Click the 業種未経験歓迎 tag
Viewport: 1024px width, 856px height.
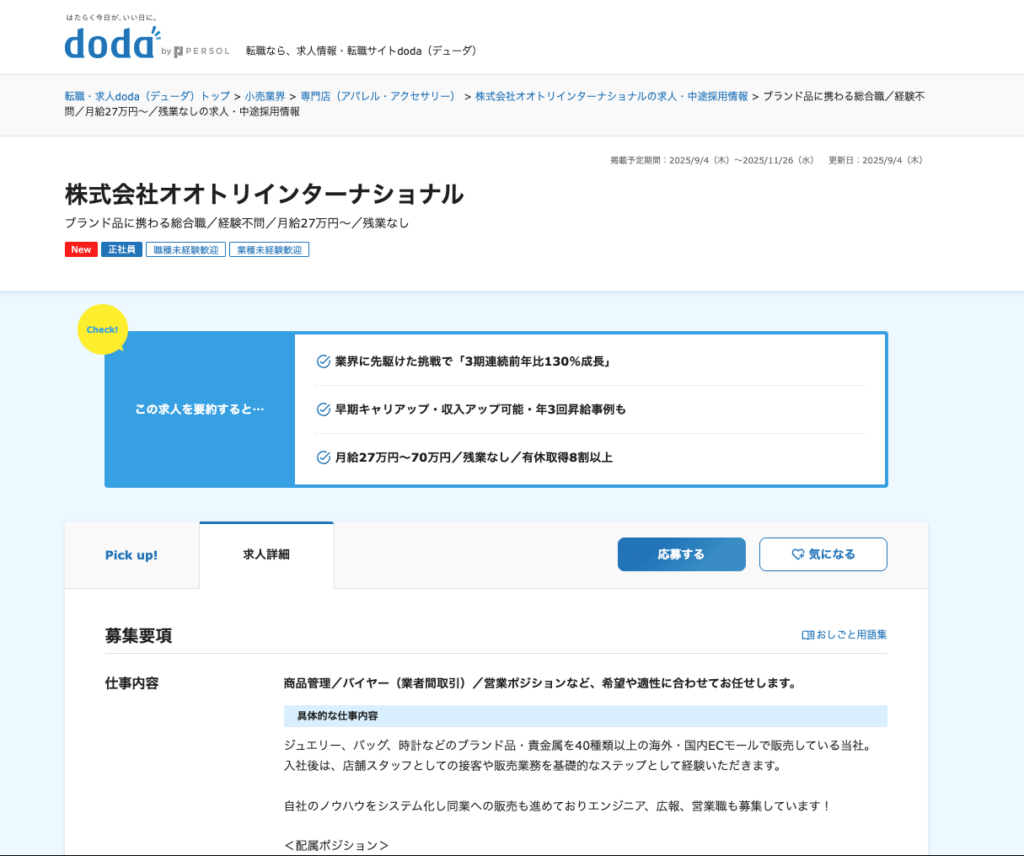[269, 249]
